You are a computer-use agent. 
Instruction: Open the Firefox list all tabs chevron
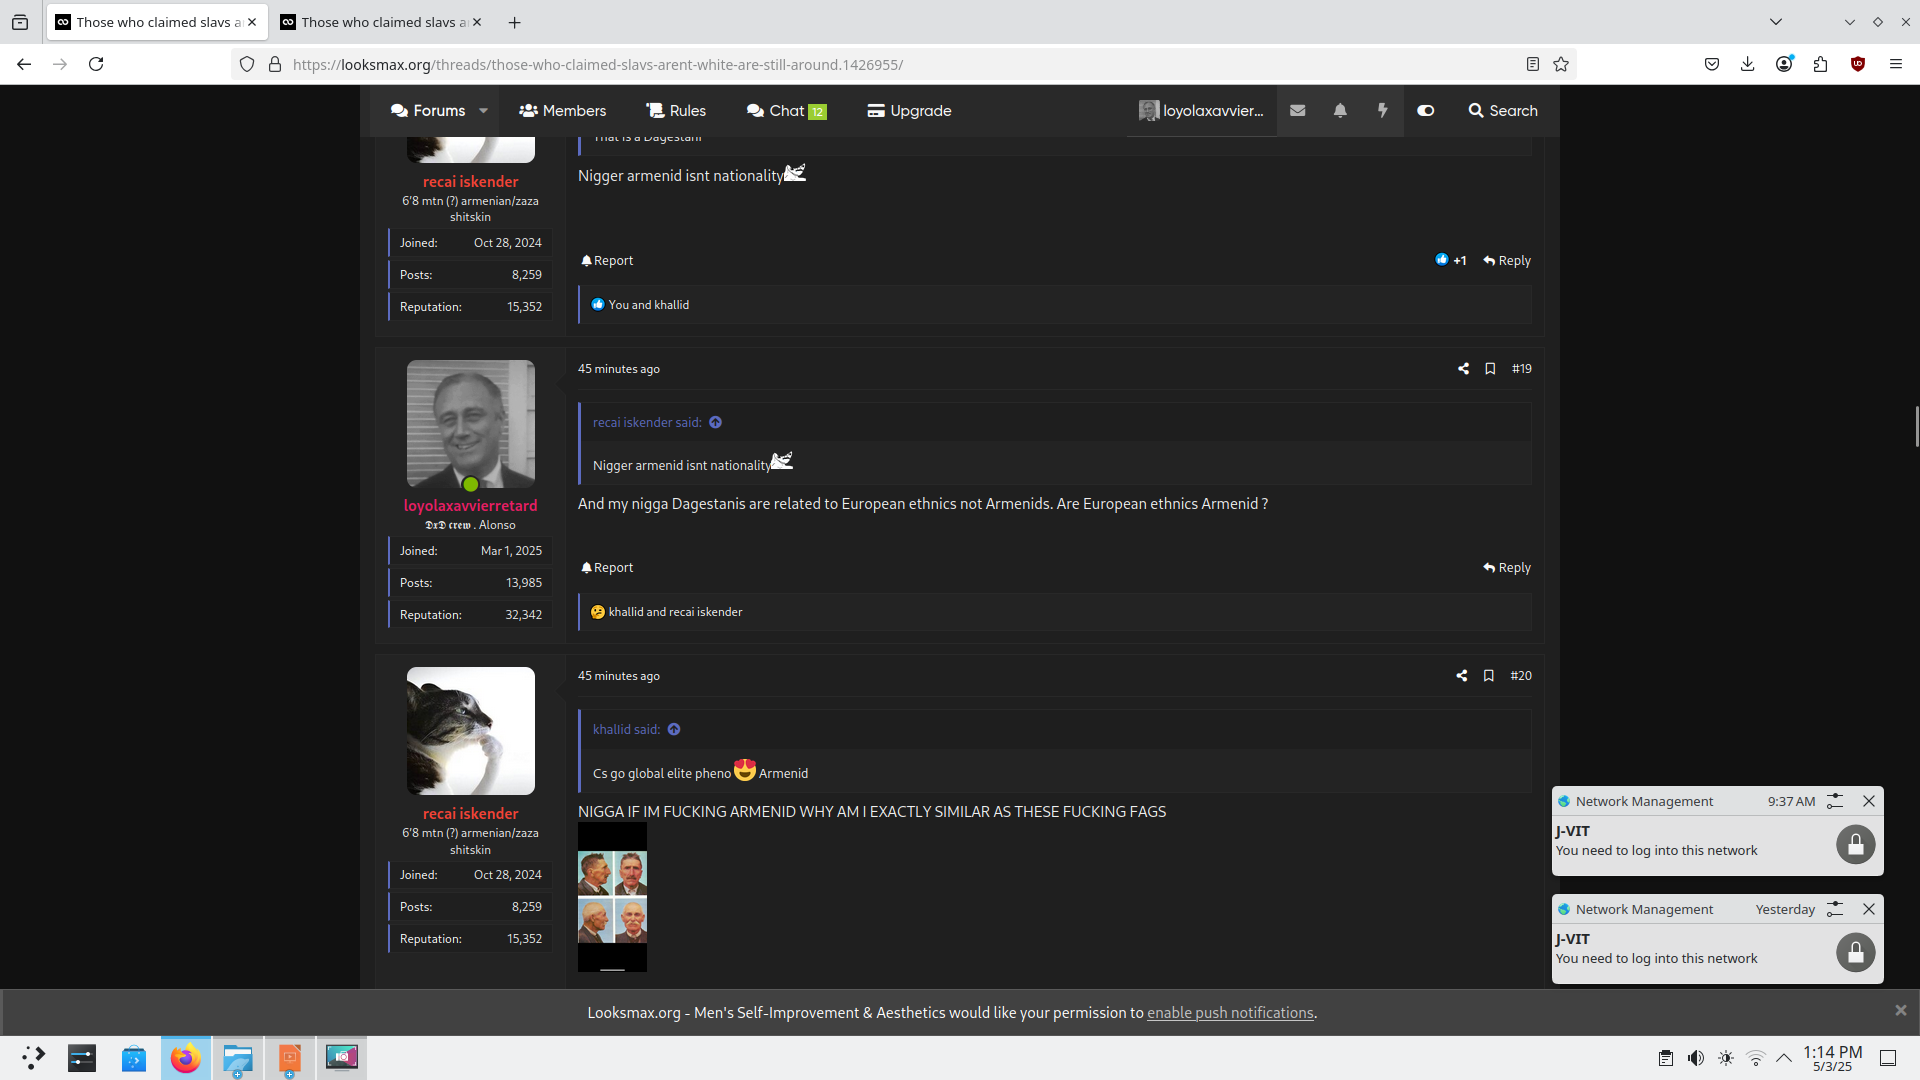click(x=1775, y=22)
